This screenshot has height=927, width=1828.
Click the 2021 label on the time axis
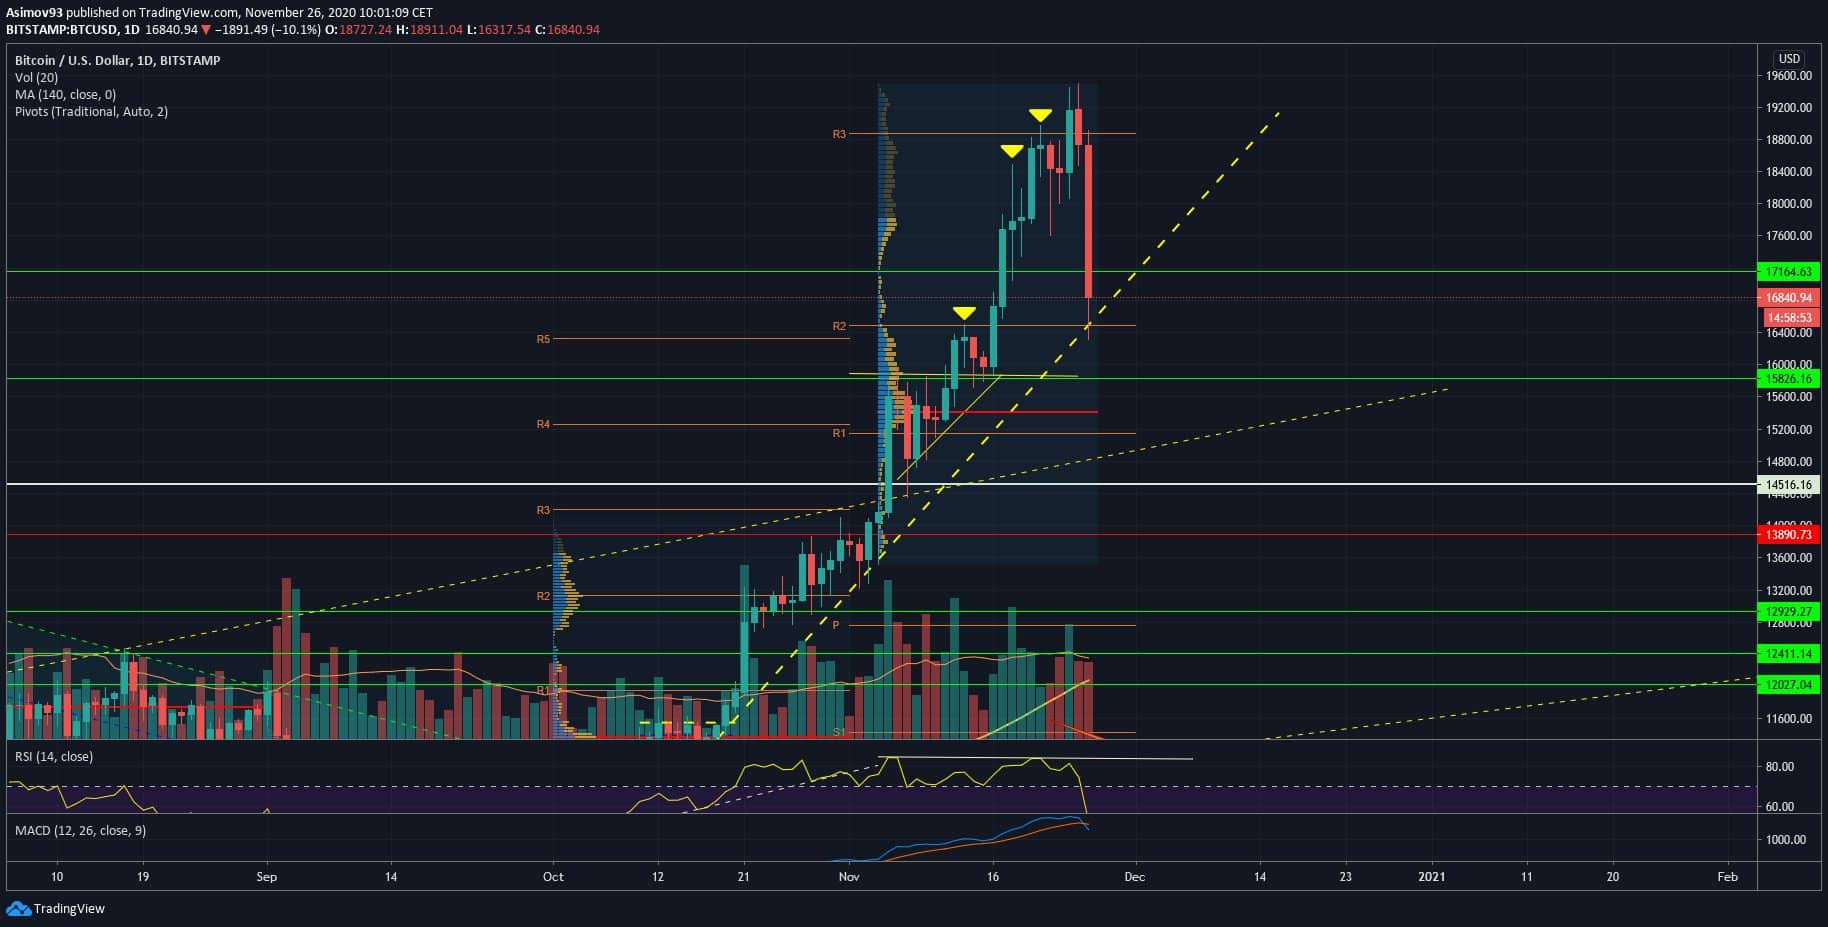point(1431,877)
